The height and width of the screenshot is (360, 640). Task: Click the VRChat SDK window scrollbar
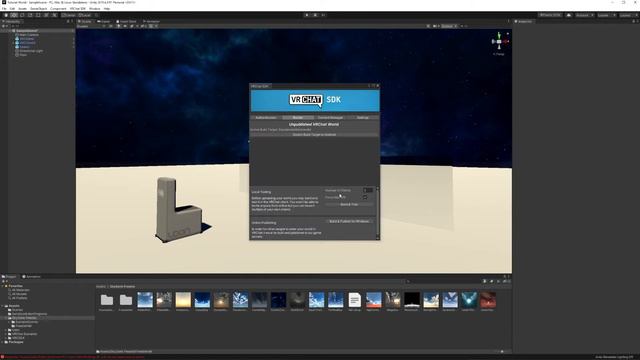point(378,213)
